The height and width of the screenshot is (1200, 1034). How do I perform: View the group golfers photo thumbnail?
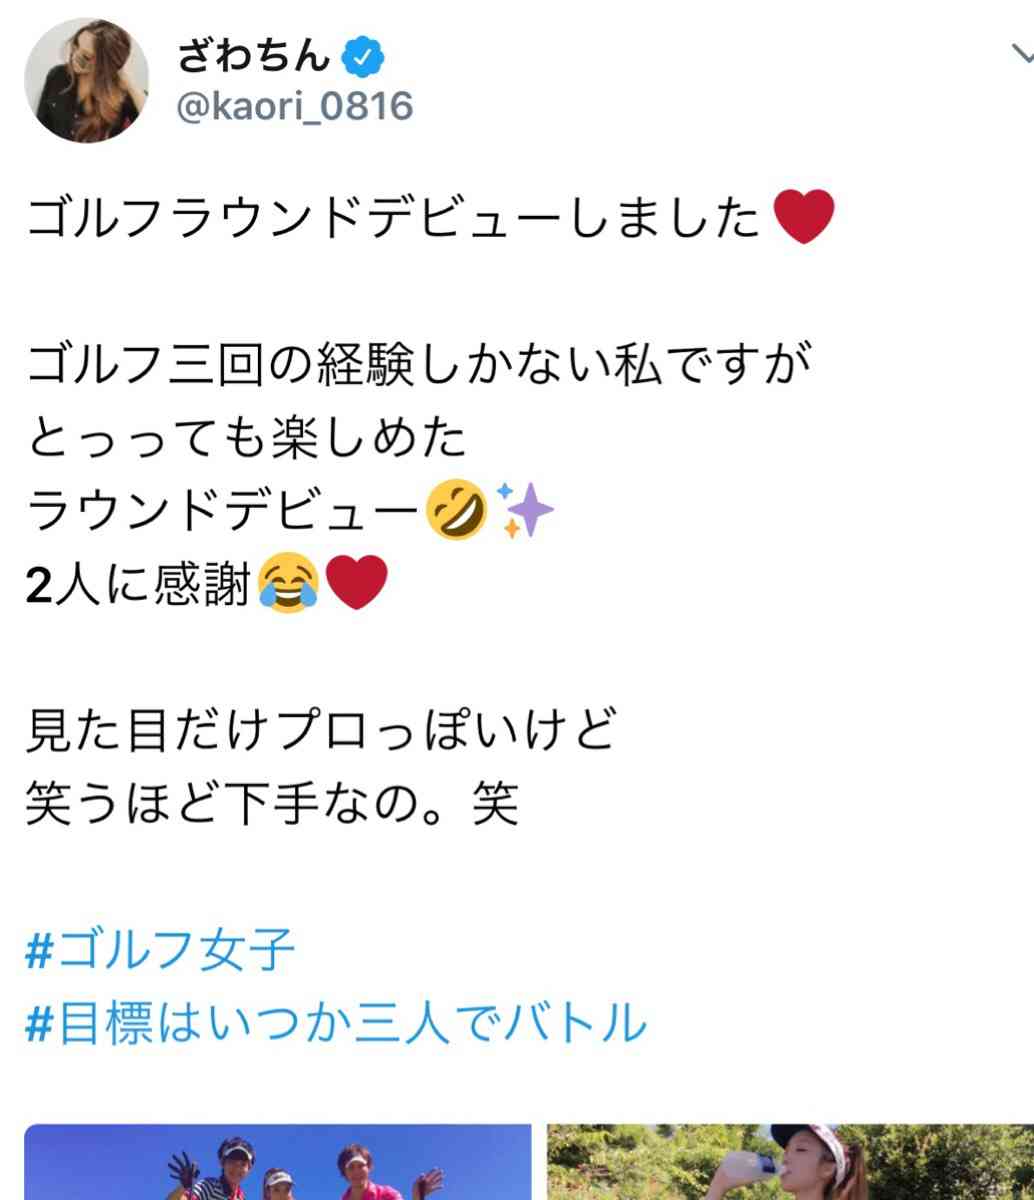point(278,1162)
